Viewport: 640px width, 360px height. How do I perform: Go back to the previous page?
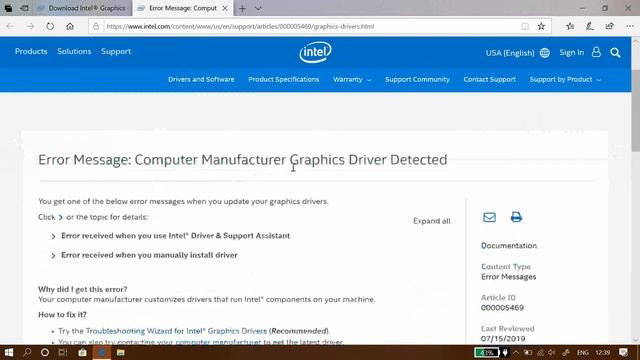click(10, 27)
